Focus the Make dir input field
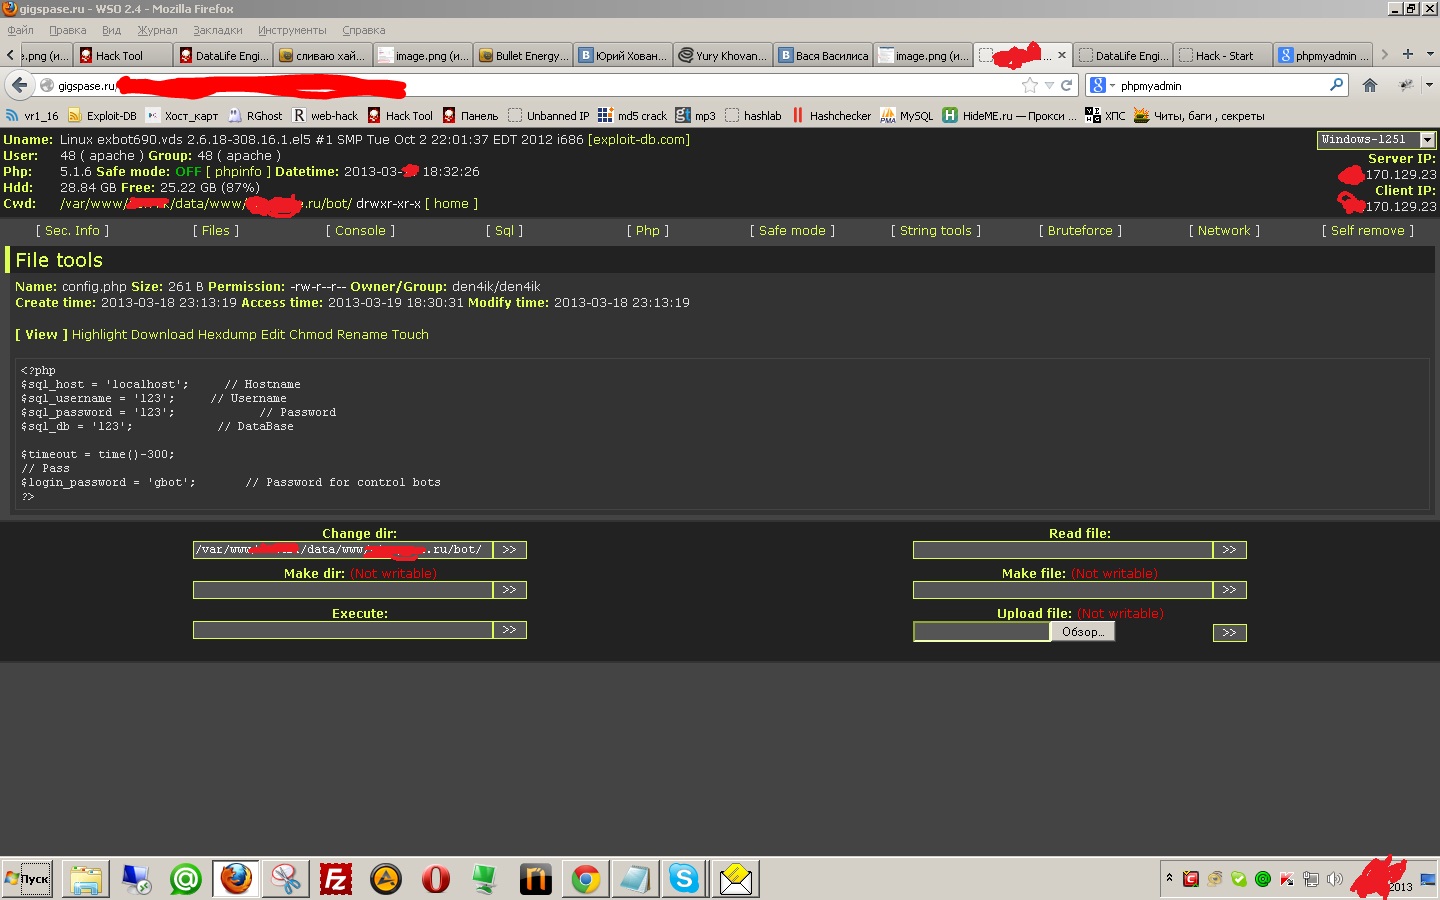Viewport: 1440px width, 900px height. tap(343, 590)
